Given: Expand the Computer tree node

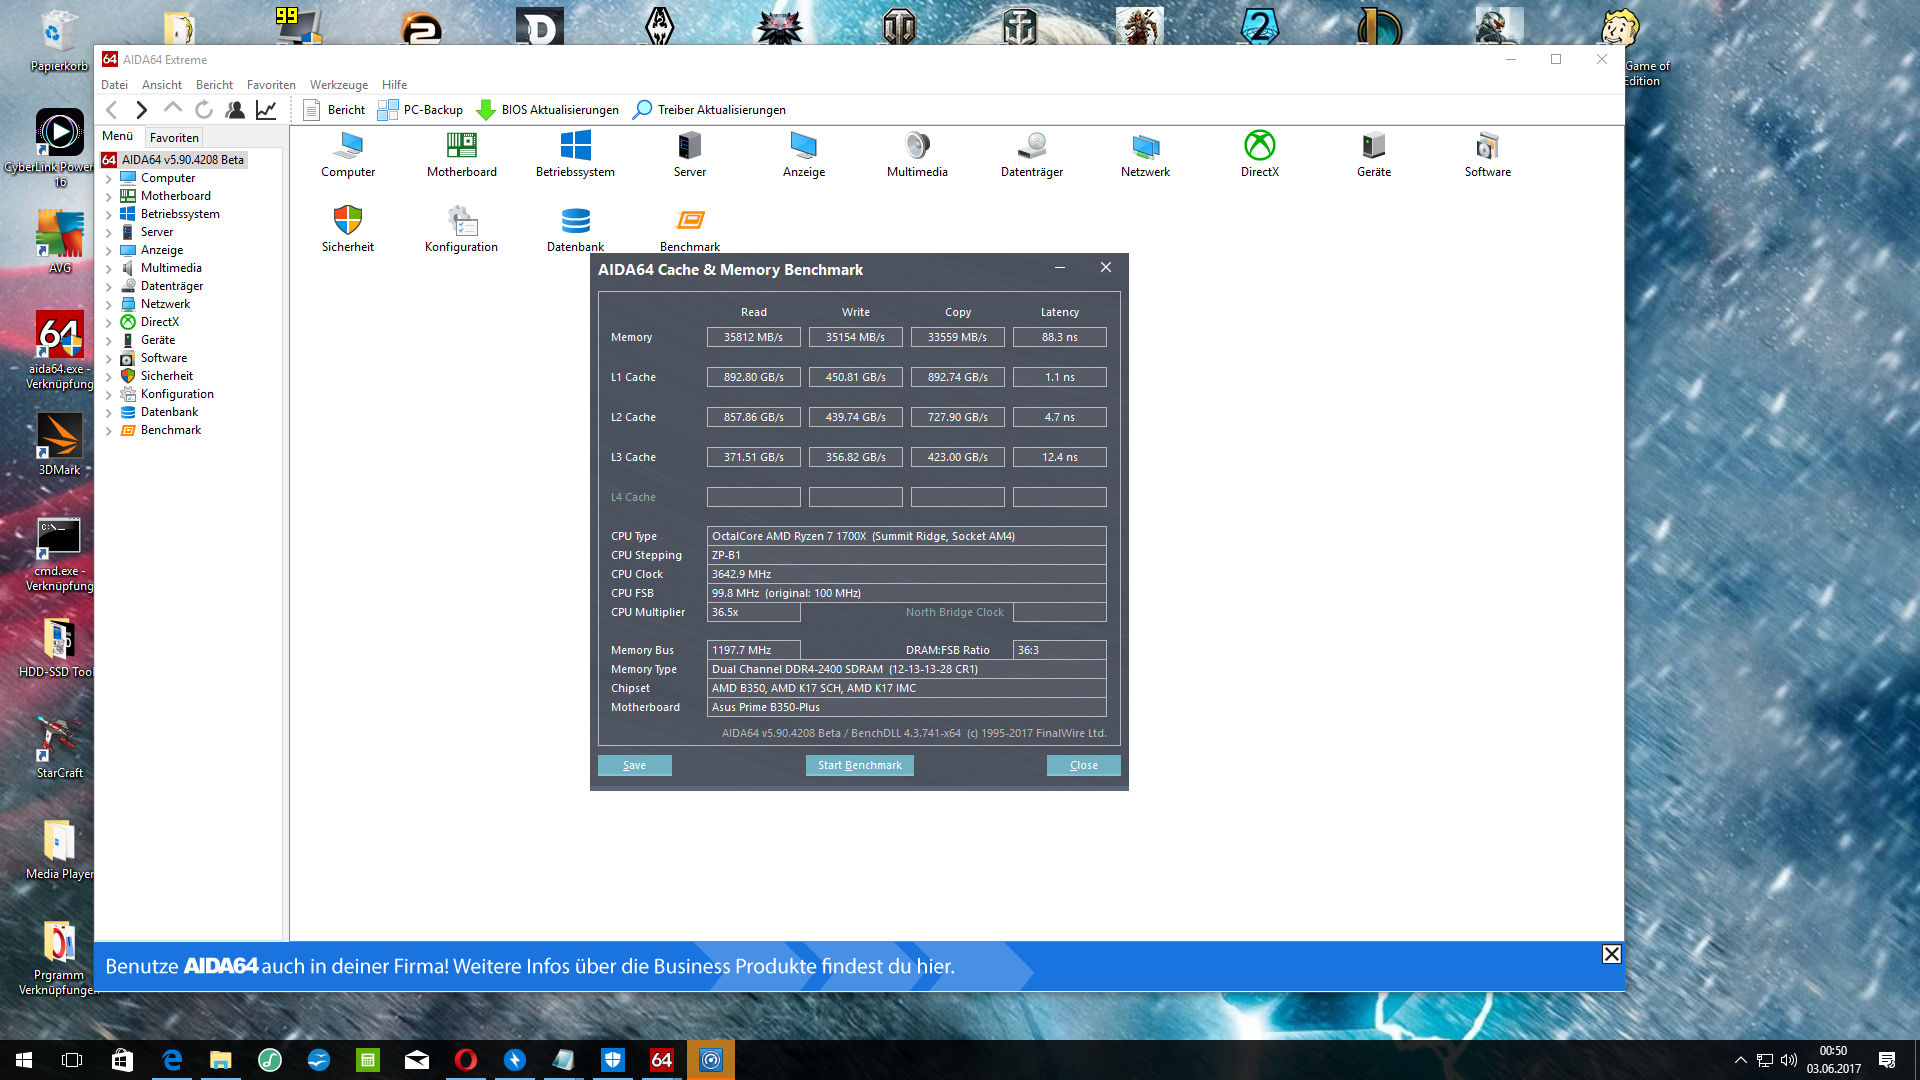Looking at the screenshot, I should tap(109, 179).
